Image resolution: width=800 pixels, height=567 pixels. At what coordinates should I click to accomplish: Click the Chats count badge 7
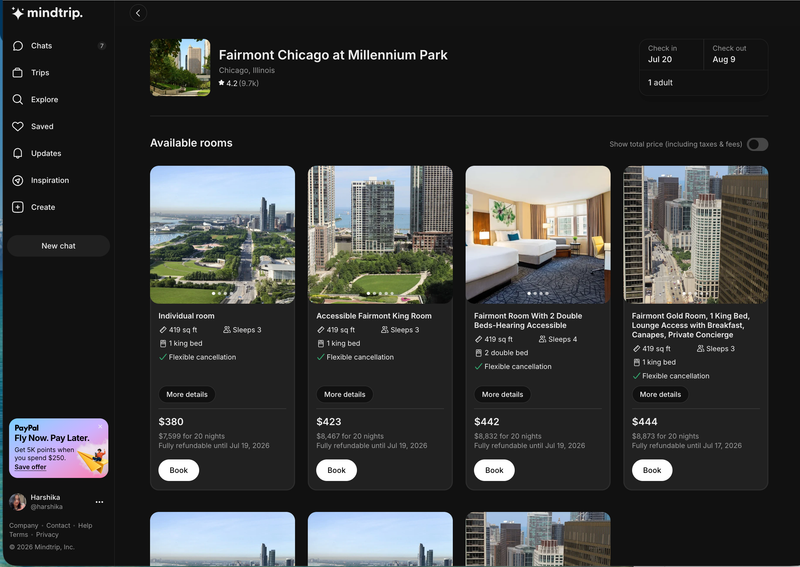tap(102, 46)
